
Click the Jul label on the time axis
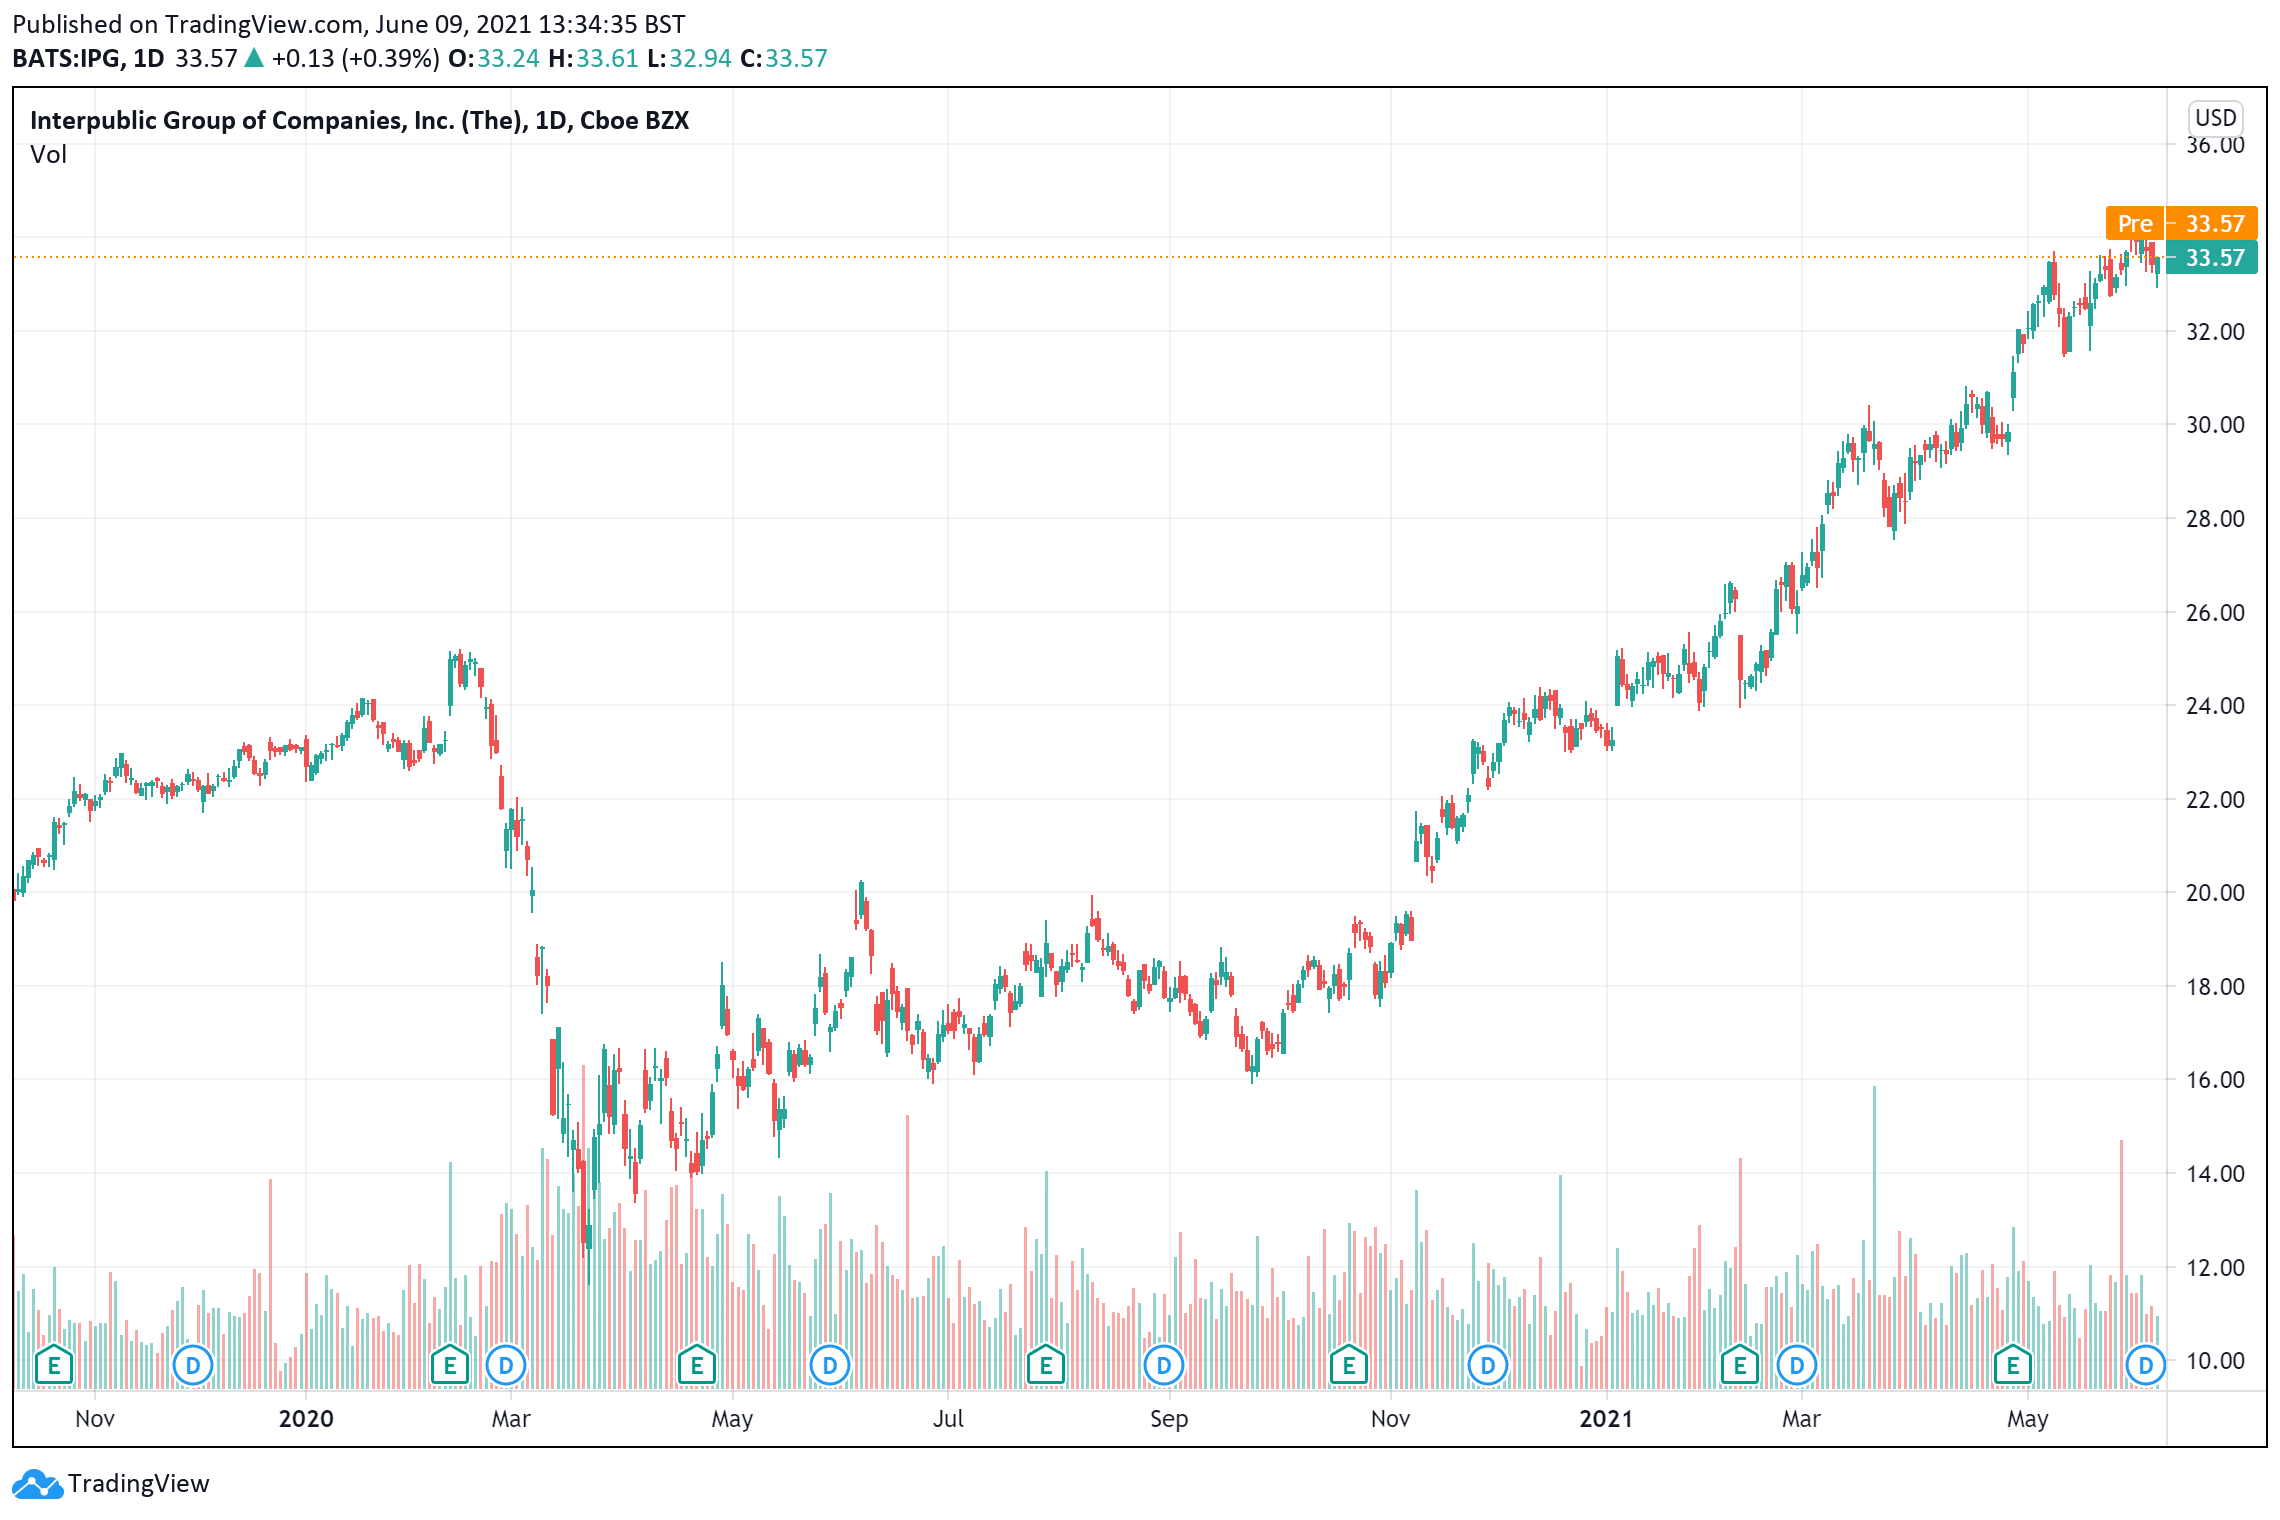948,1419
